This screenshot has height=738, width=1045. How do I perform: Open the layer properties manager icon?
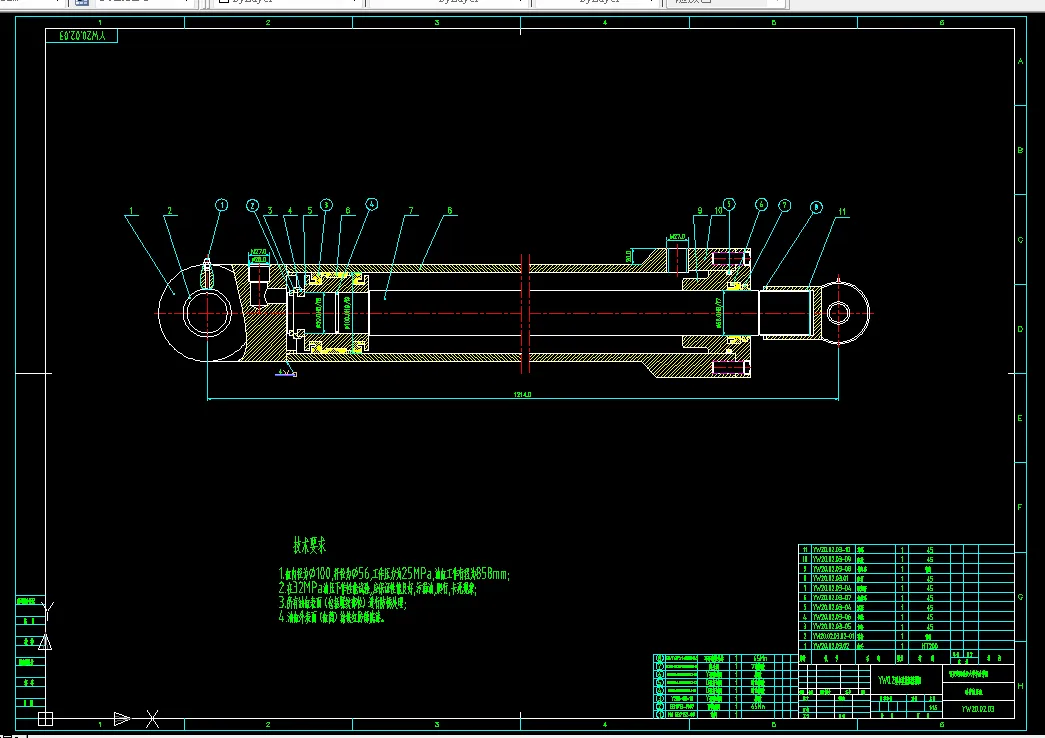click(x=81, y=3)
